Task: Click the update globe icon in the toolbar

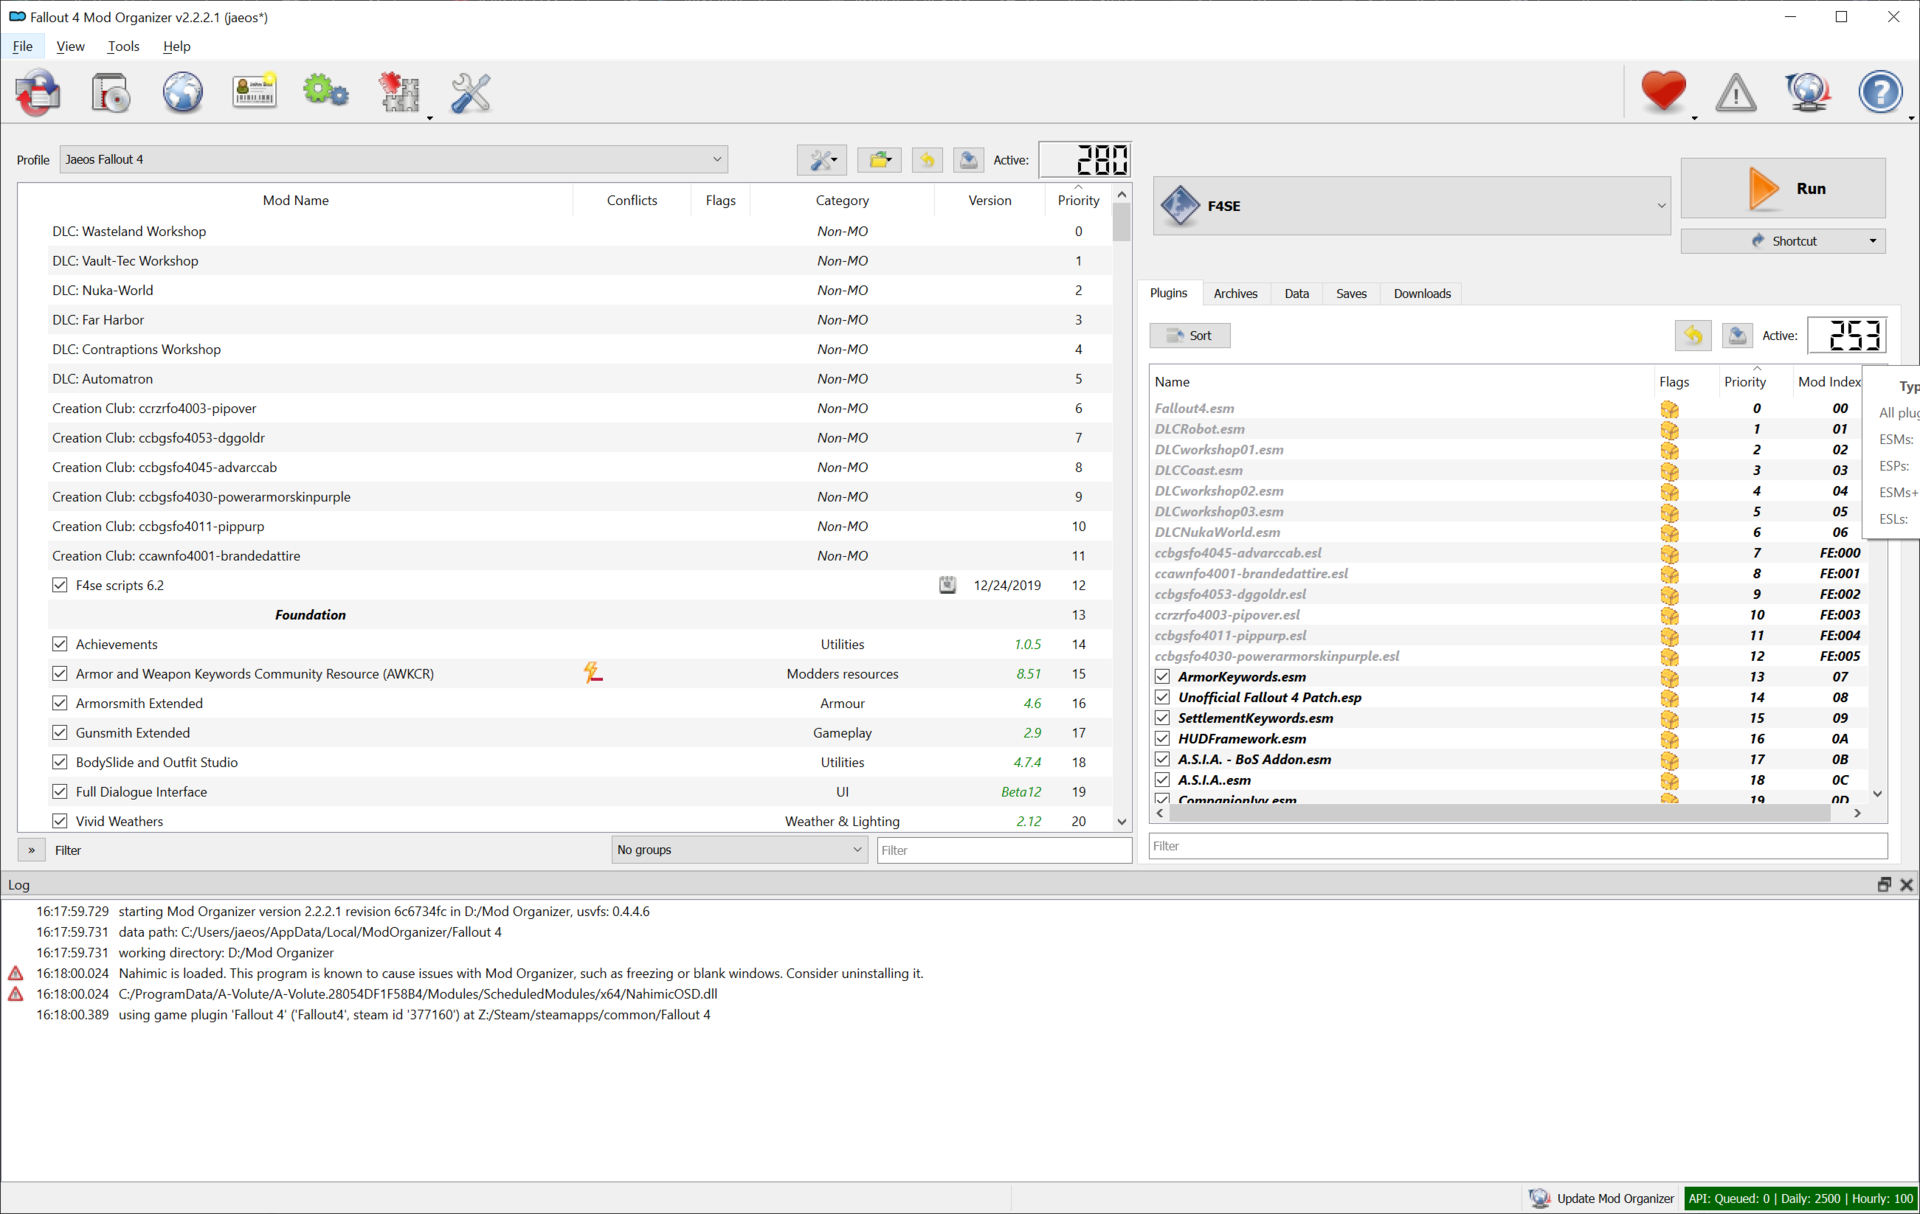Action: tap(1808, 93)
